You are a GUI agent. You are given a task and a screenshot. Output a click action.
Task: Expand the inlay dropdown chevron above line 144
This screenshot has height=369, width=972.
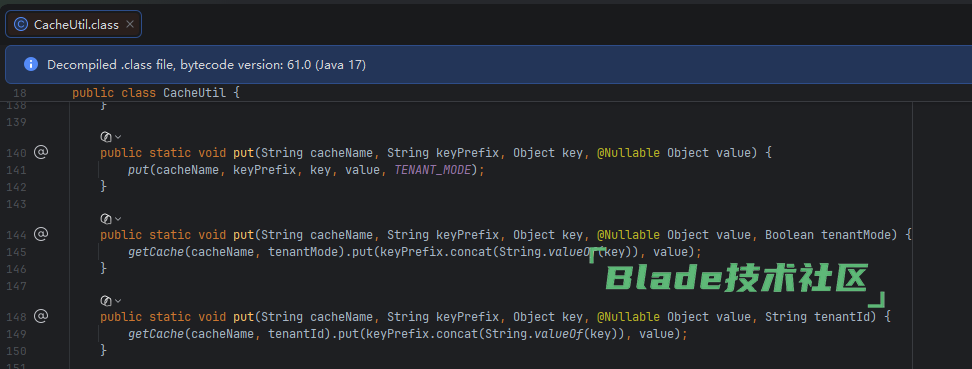click(x=118, y=218)
